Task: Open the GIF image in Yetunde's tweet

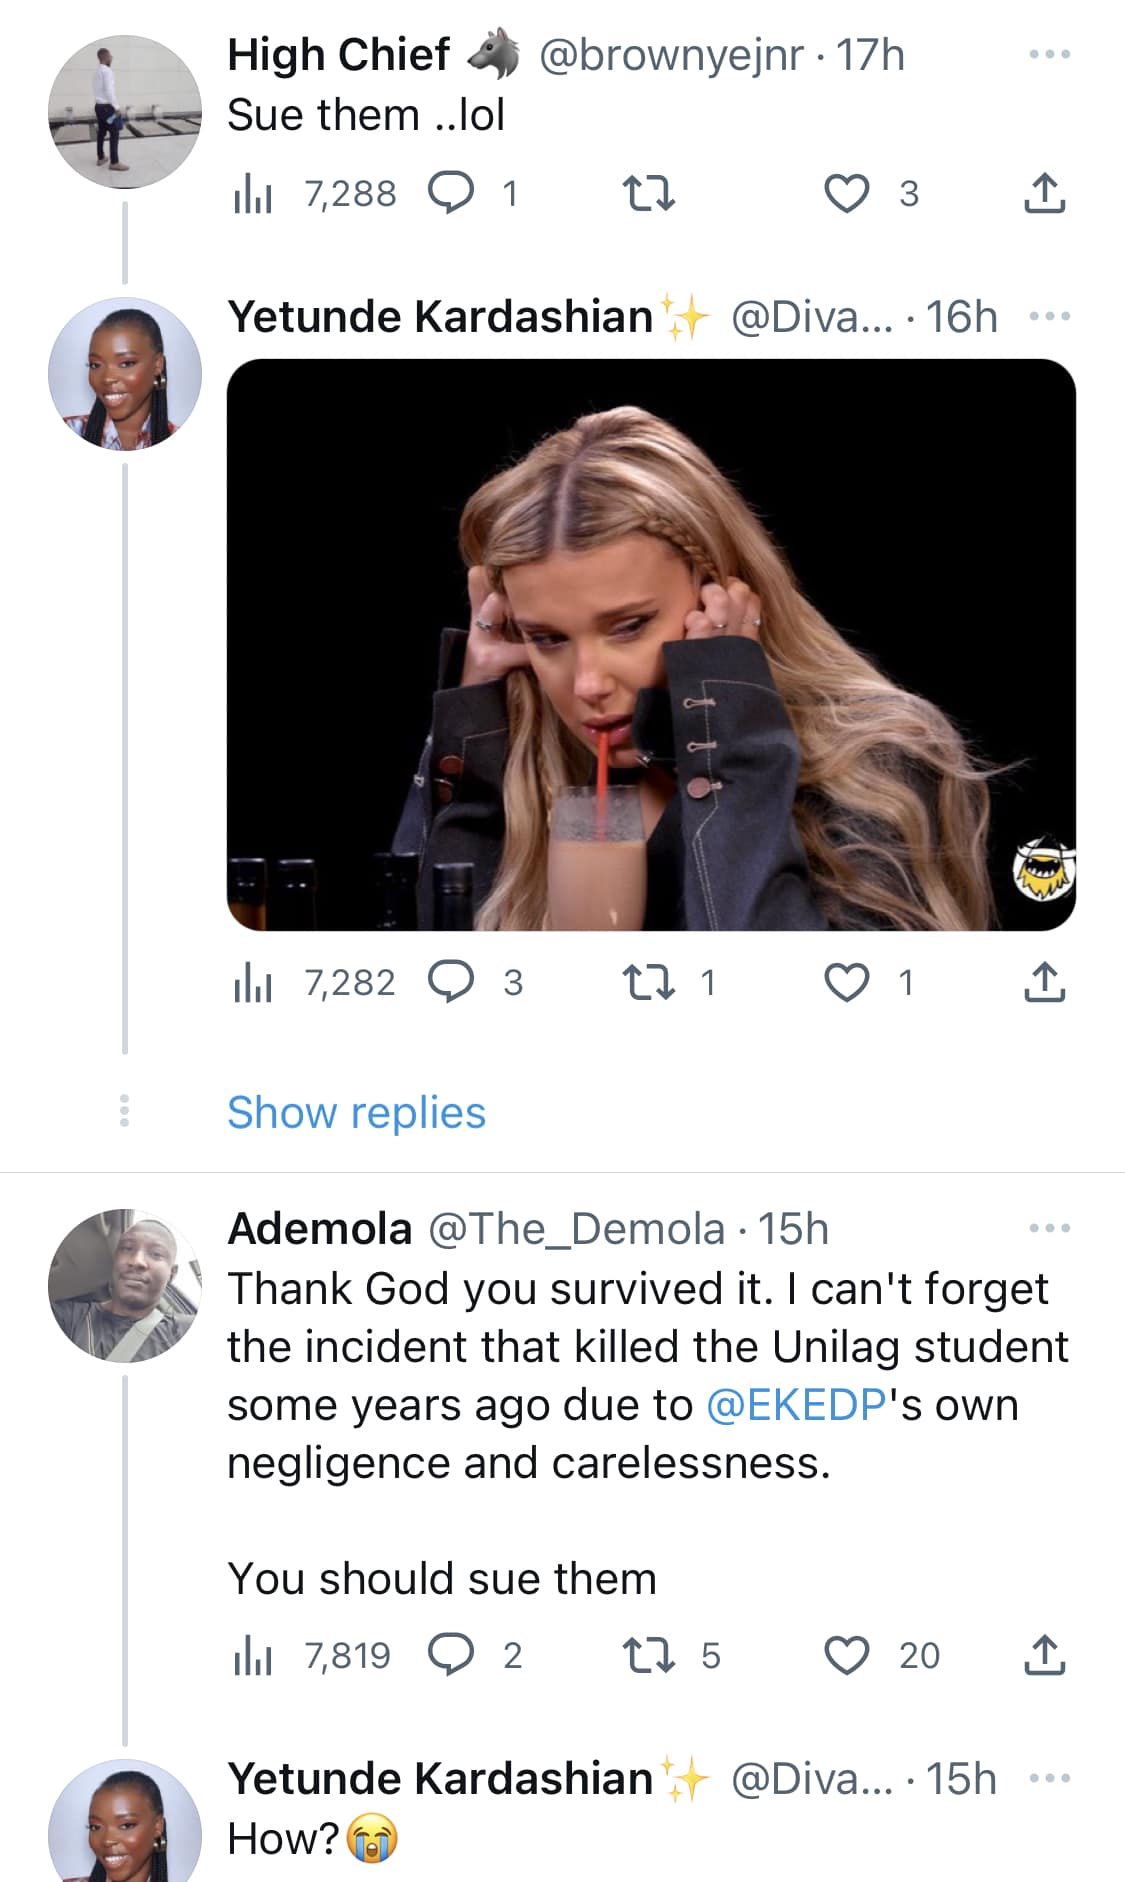Action: 651,645
